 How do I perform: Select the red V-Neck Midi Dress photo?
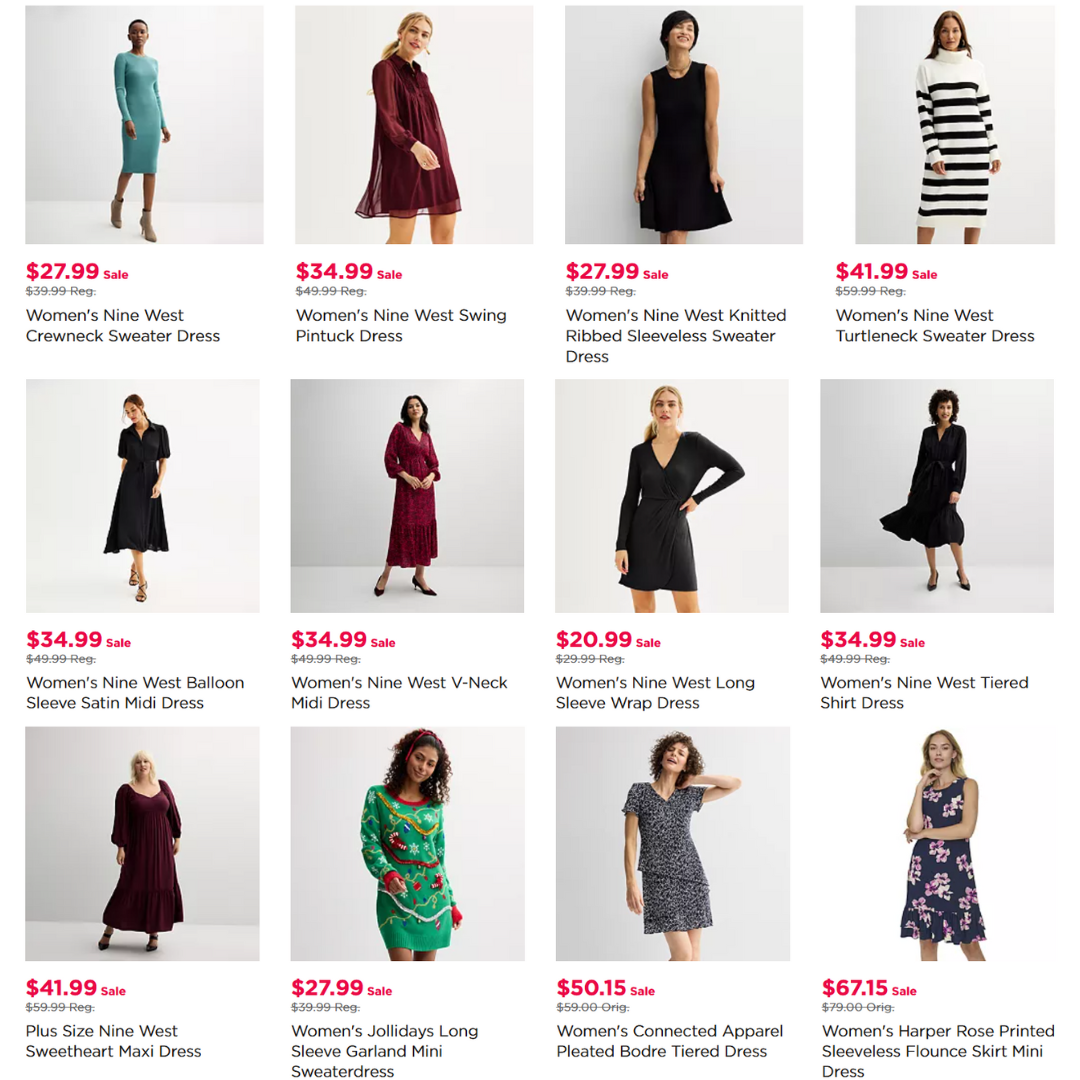coord(407,496)
